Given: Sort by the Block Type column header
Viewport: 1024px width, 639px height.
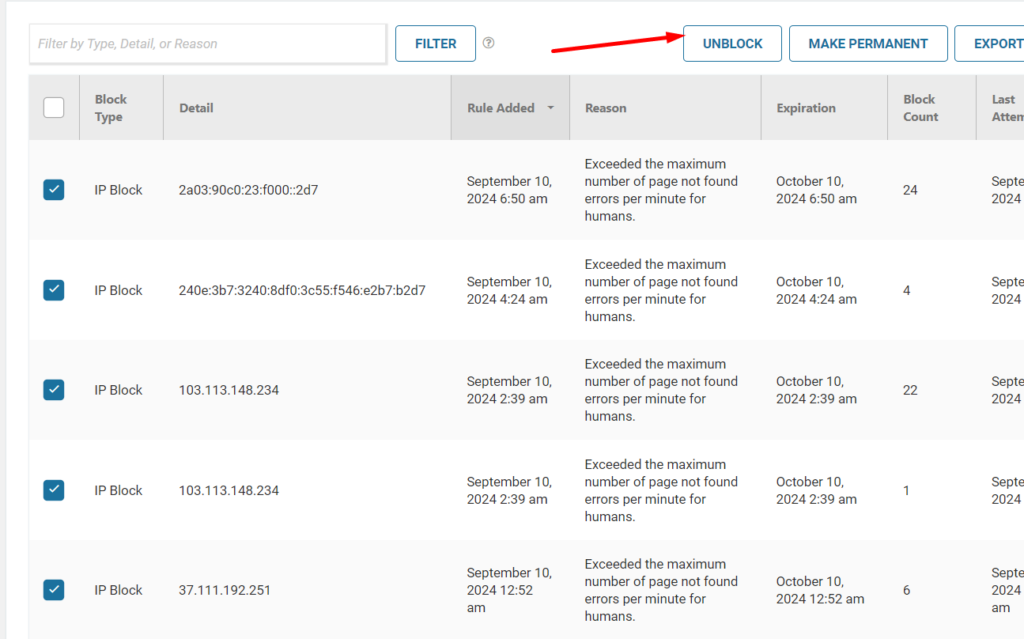Looking at the screenshot, I should (110, 107).
